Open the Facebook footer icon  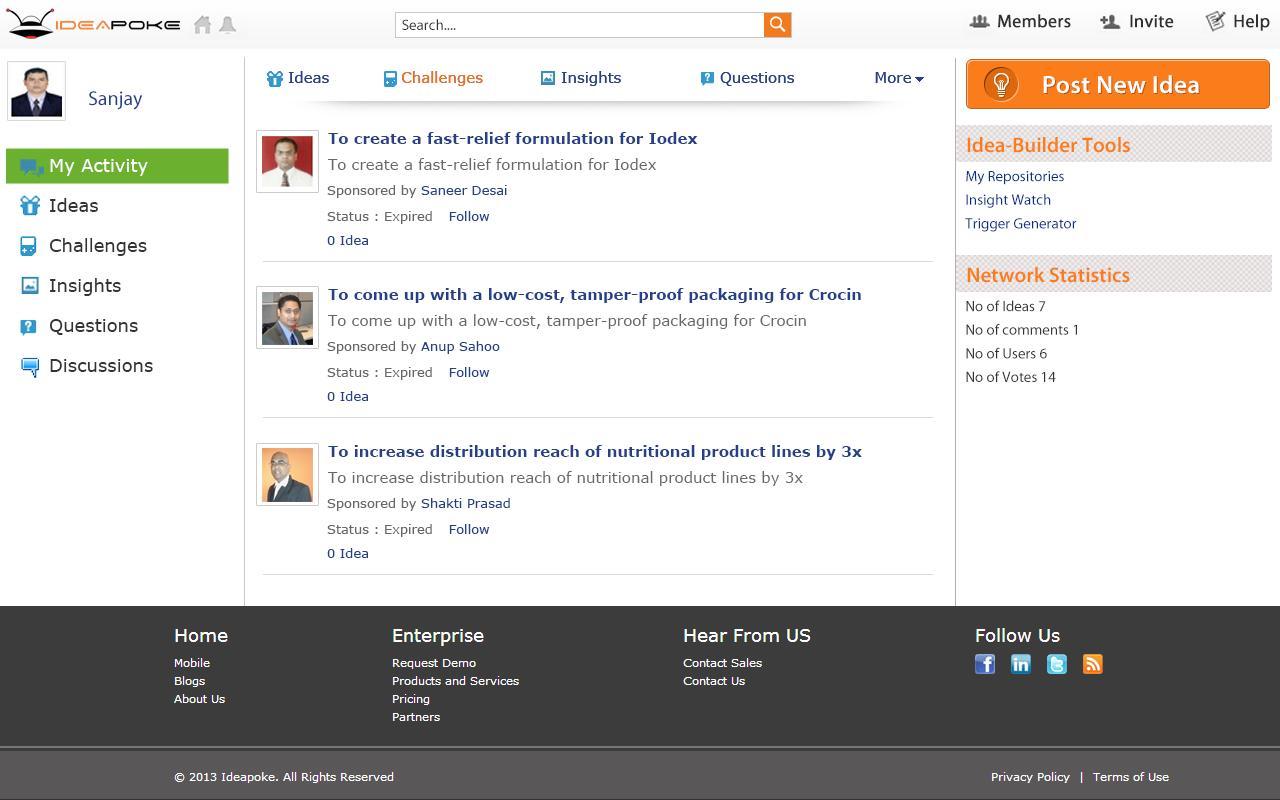click(985, 664)
